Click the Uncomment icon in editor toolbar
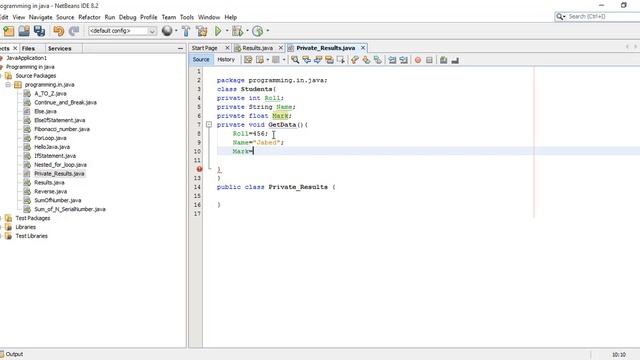 [455, 60]
